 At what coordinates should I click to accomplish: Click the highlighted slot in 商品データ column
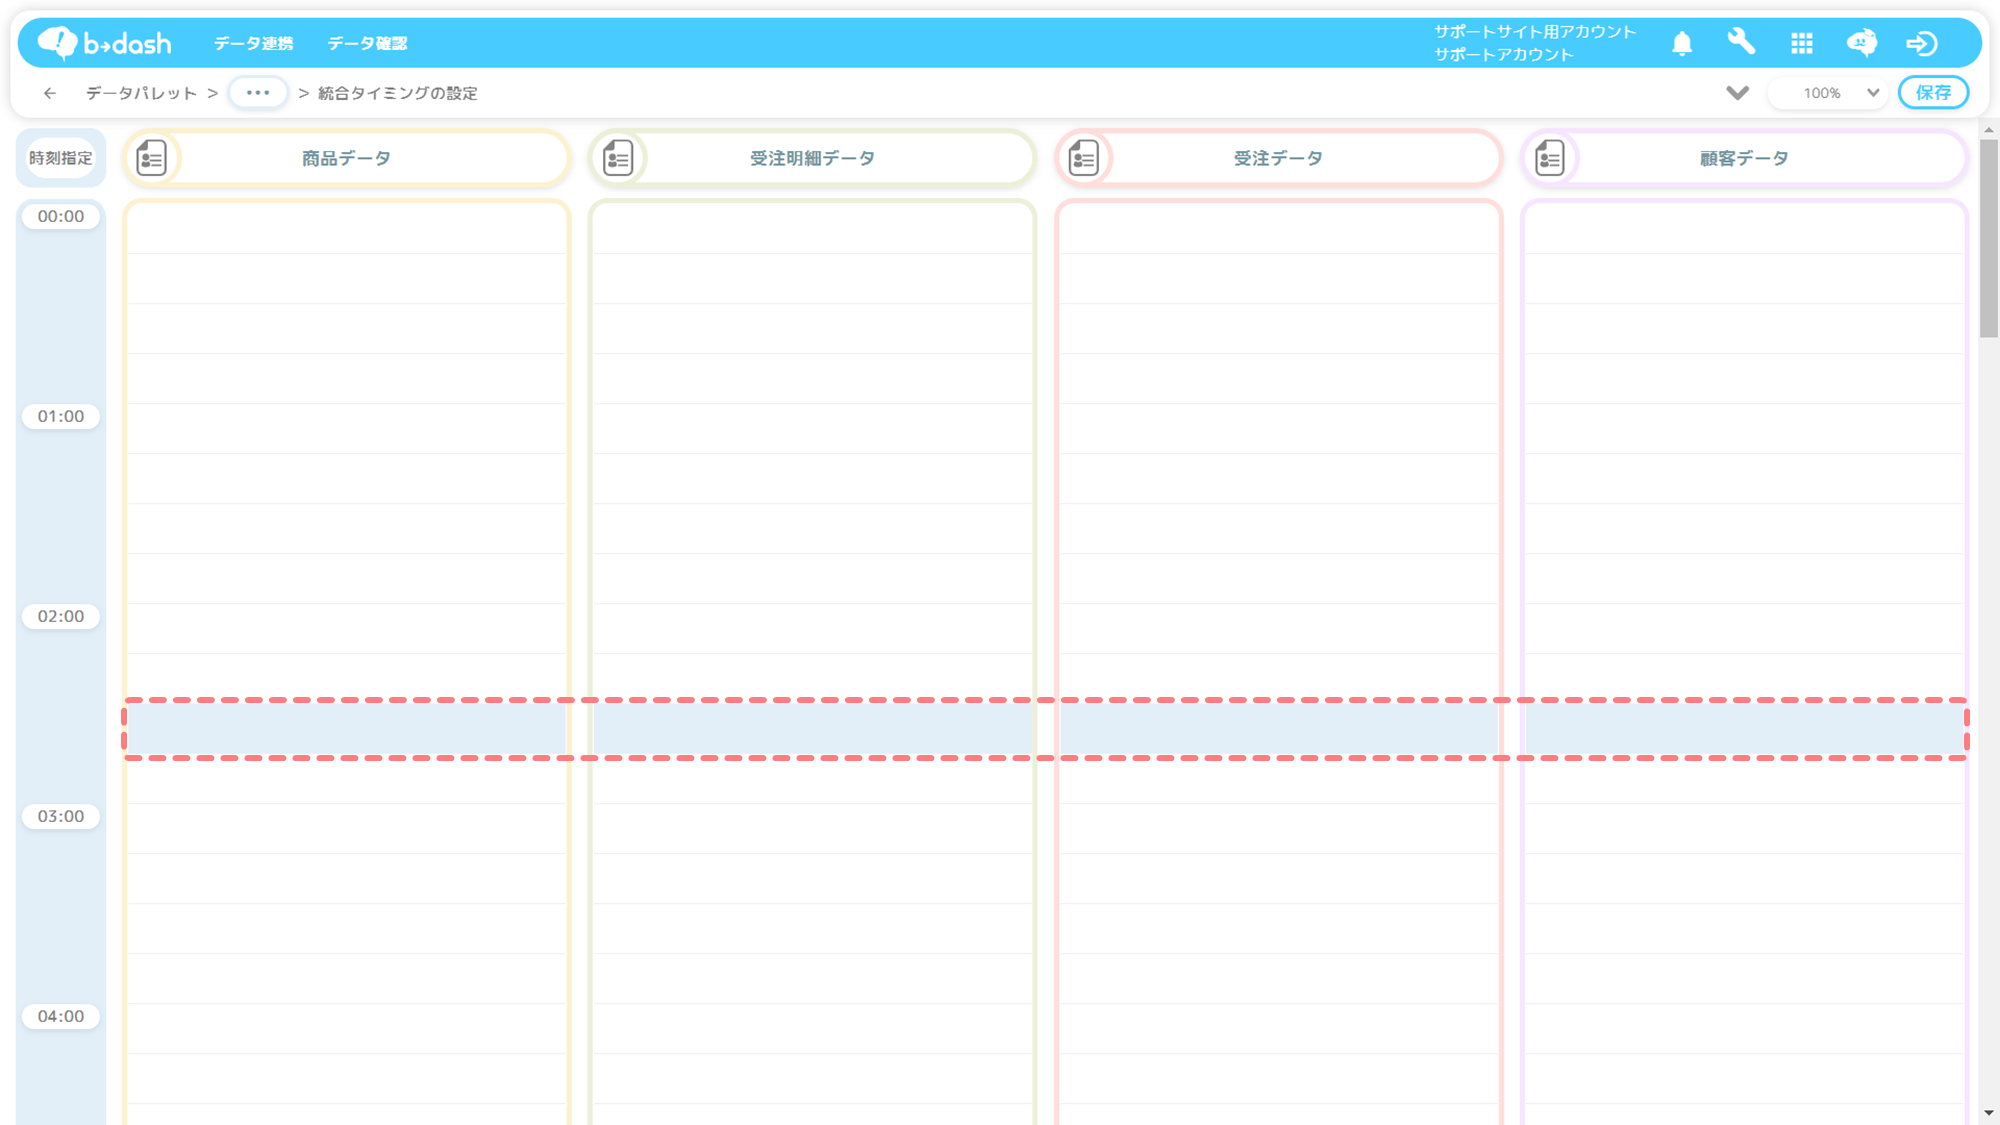(x=347, y=729)
